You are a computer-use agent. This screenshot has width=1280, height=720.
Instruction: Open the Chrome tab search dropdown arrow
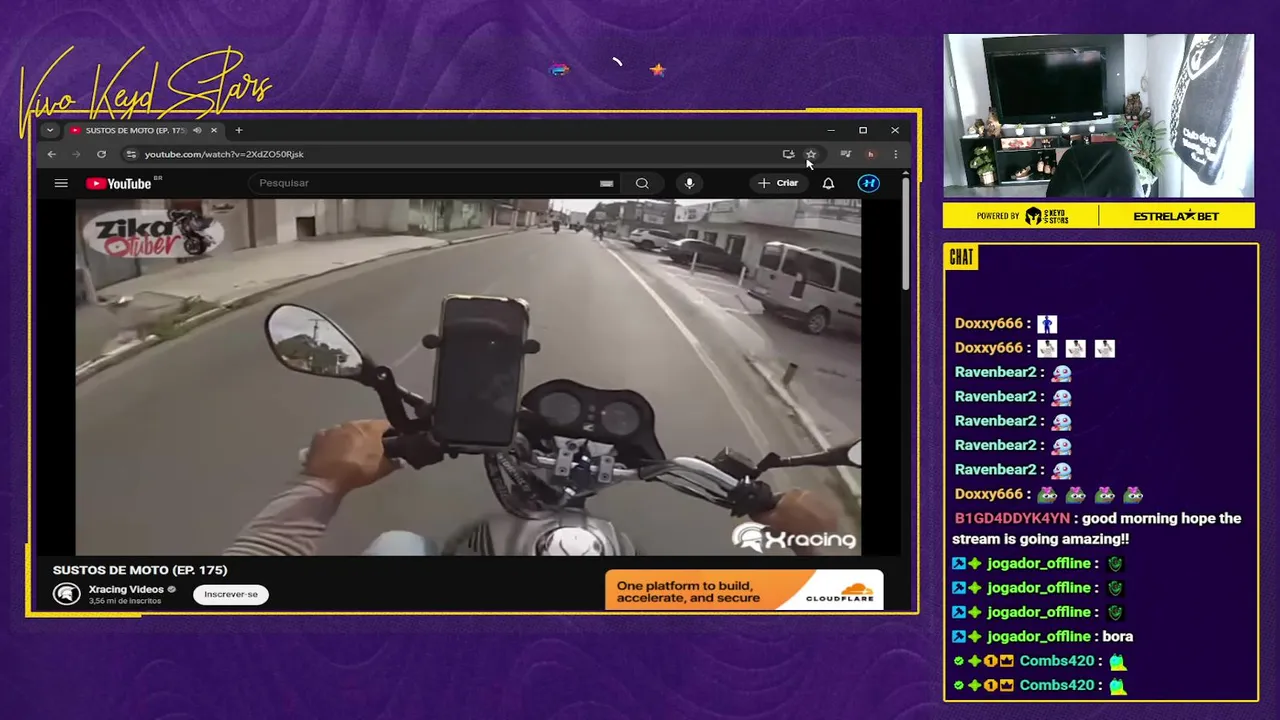pos(50,130)
